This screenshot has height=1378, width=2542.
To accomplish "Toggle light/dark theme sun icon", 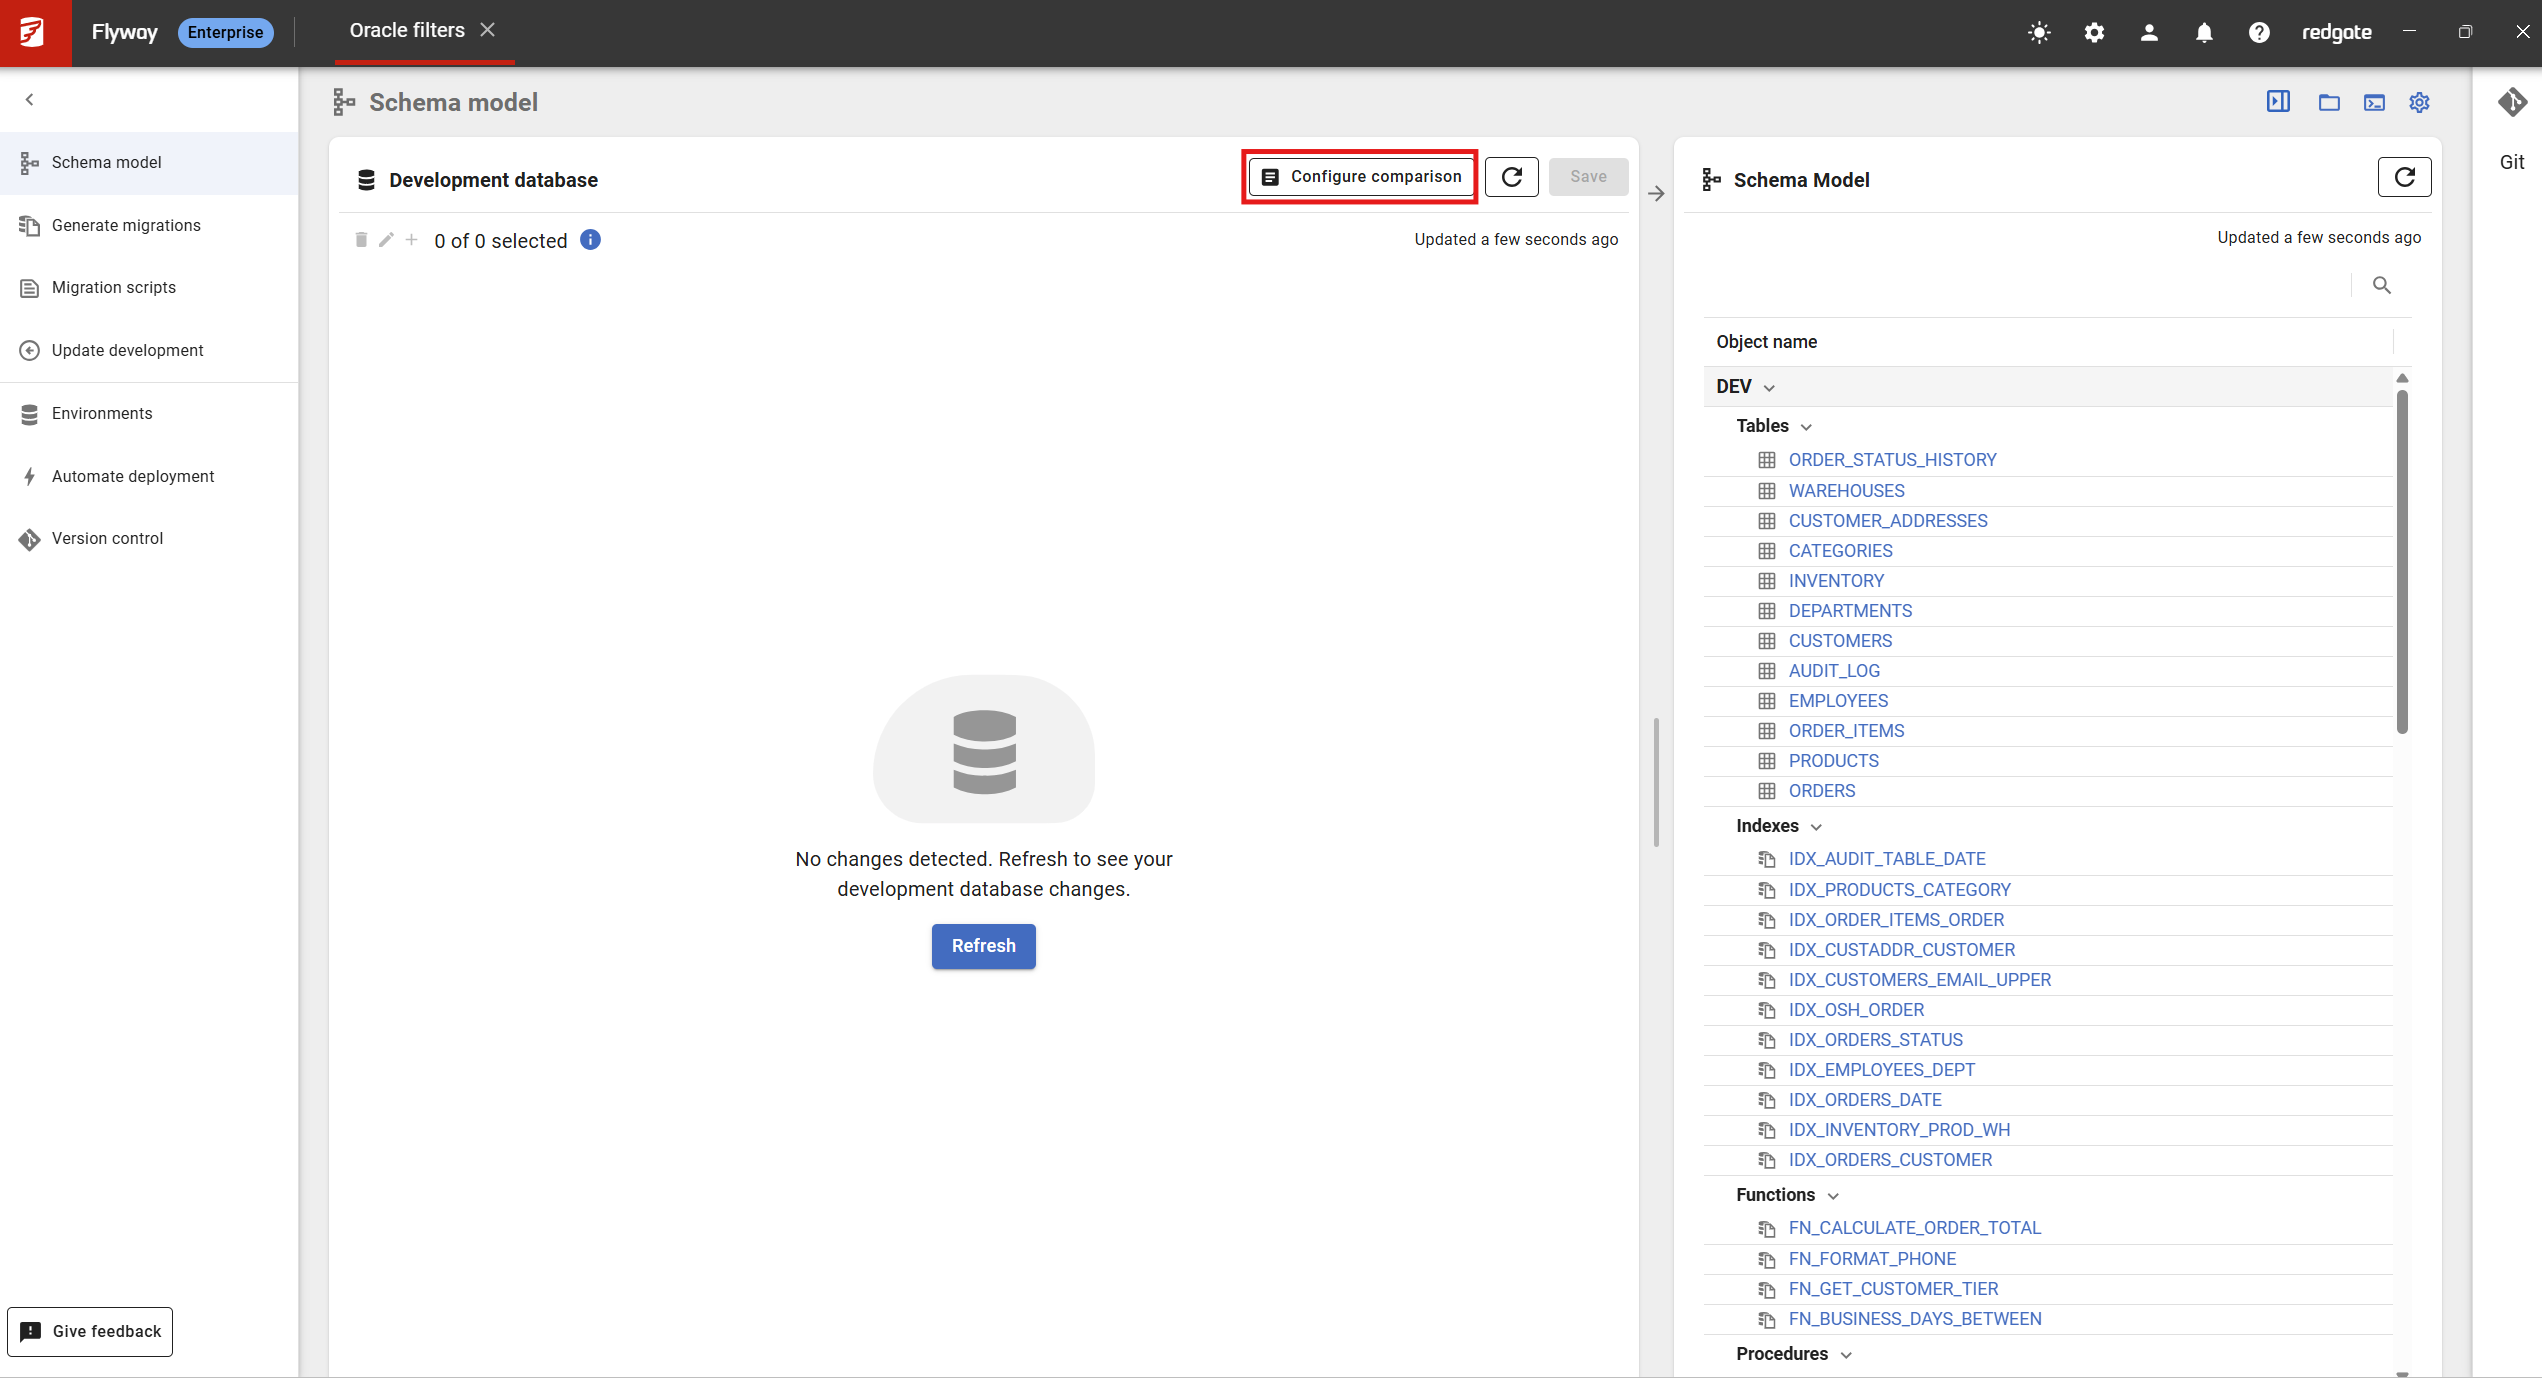I will coord(2039,32).
